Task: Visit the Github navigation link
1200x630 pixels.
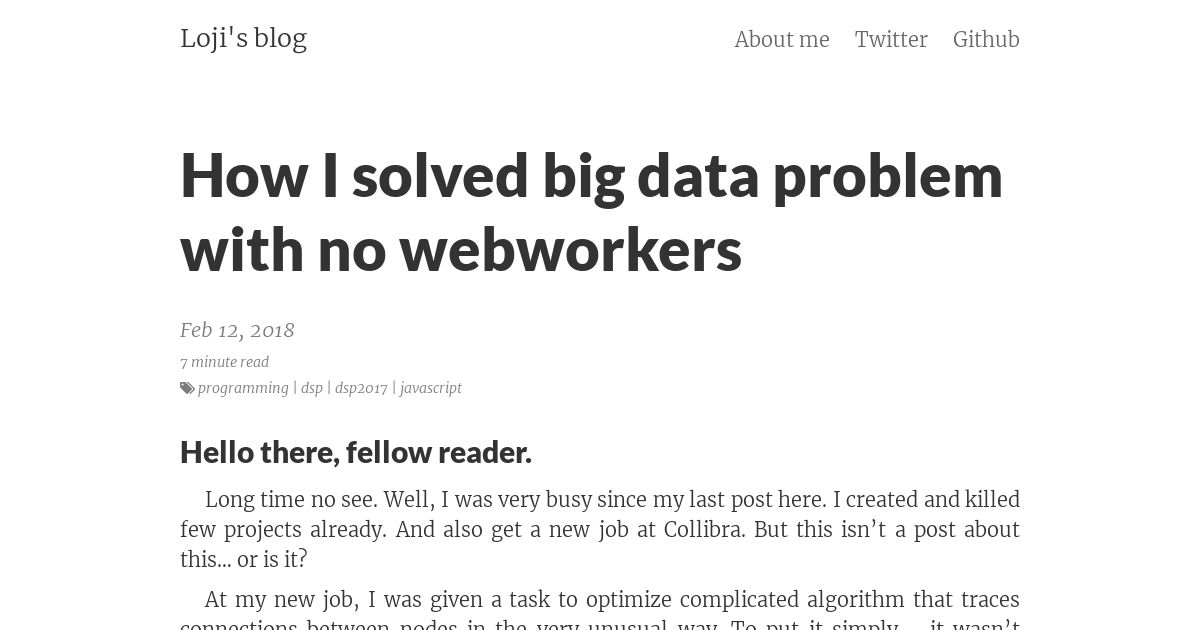Action: 986,39
